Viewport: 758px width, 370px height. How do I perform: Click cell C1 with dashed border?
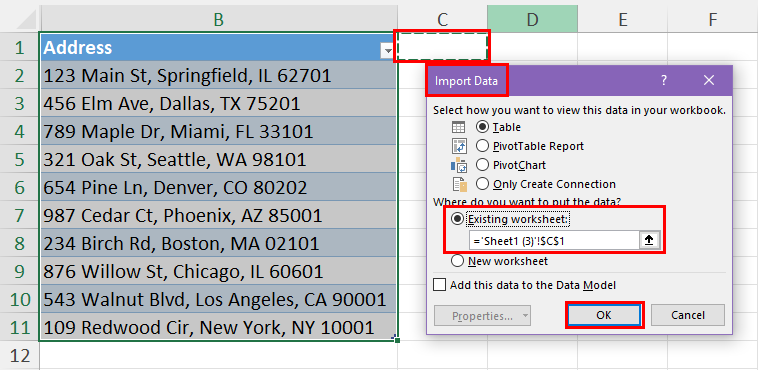[442, 46]
